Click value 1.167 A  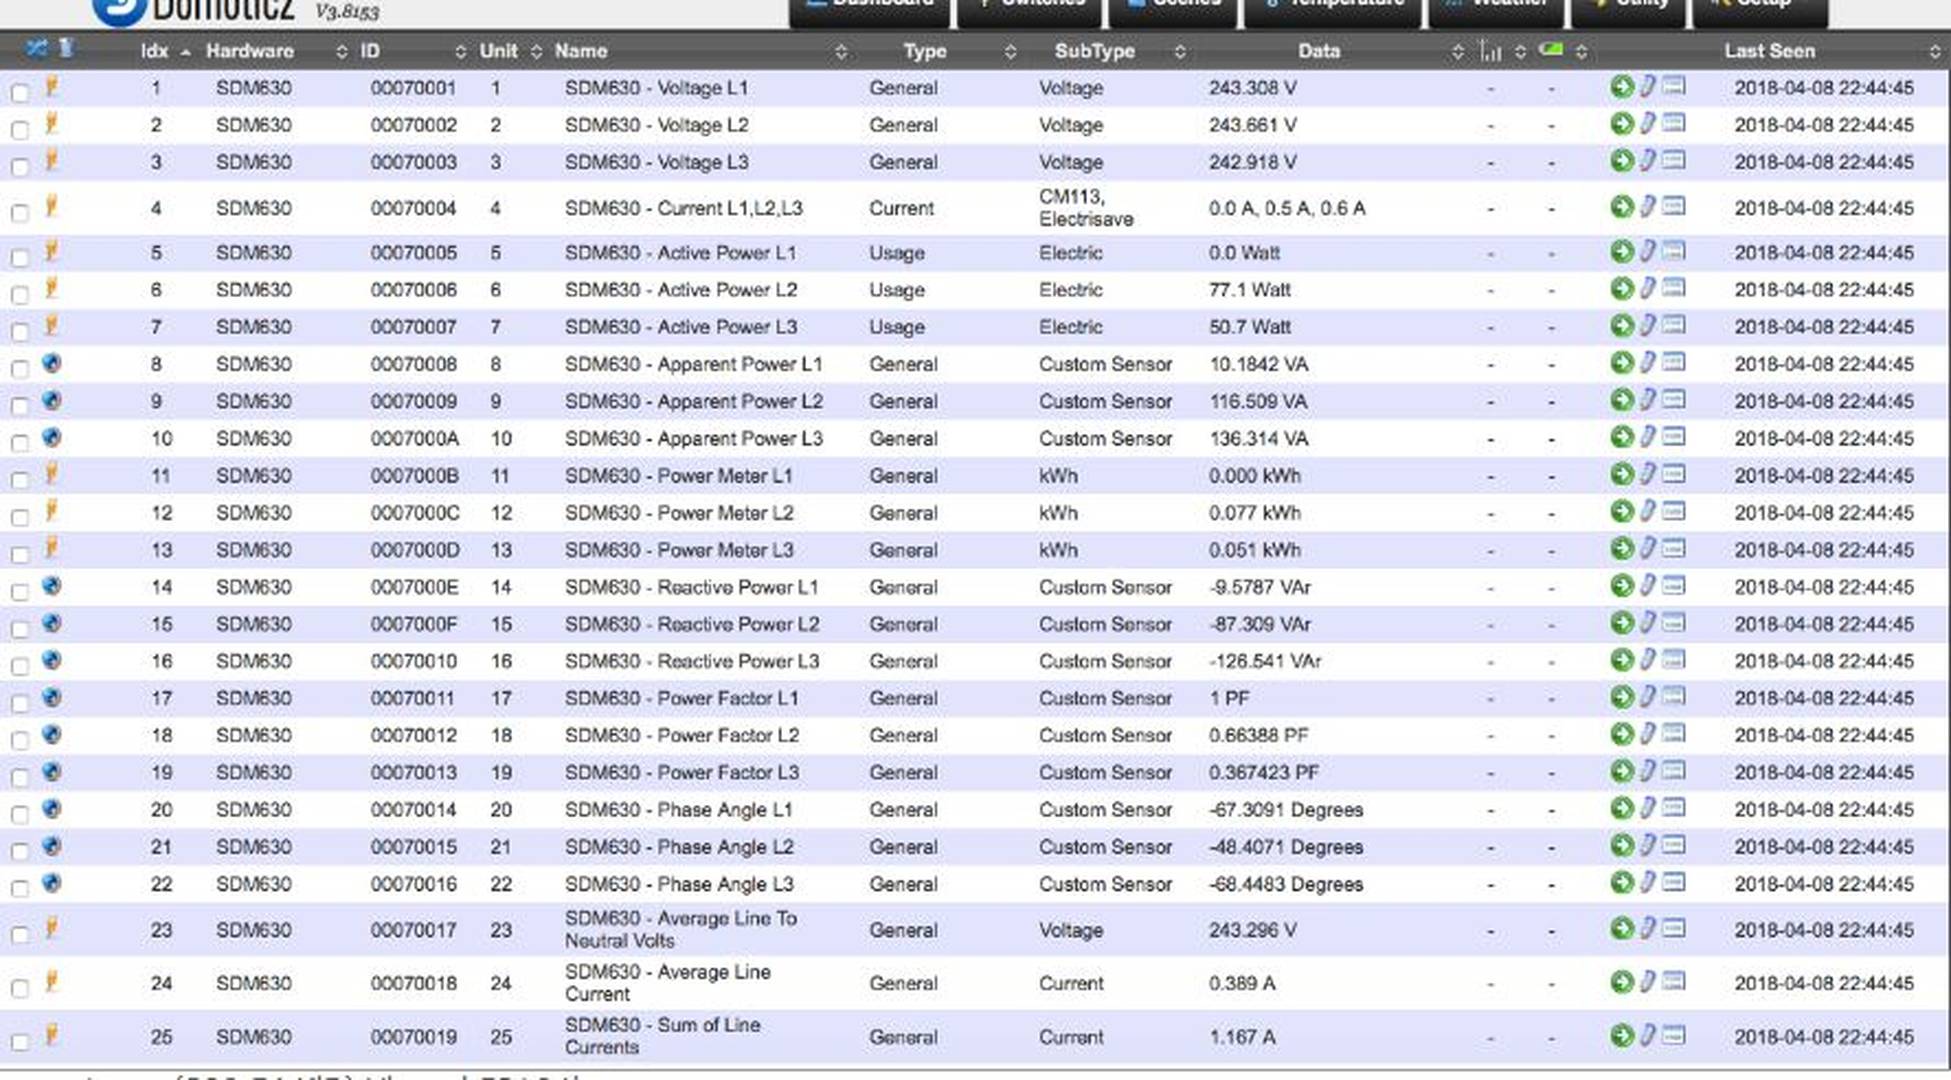1242,1037
